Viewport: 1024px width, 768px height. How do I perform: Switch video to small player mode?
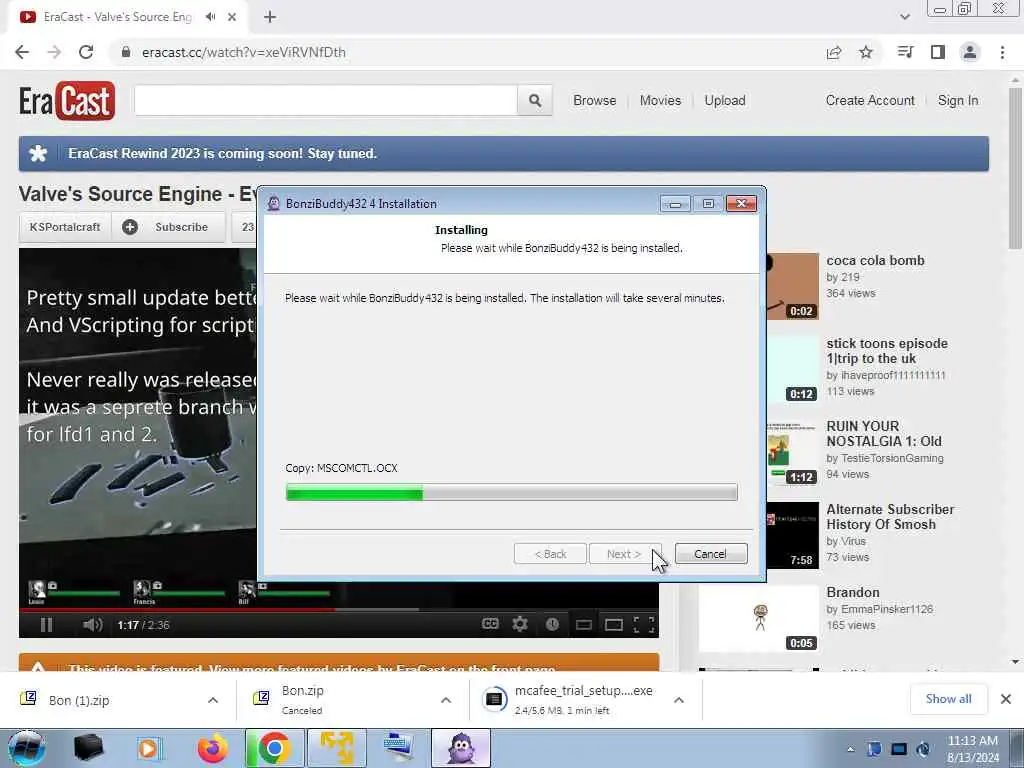tap(584, 625)
